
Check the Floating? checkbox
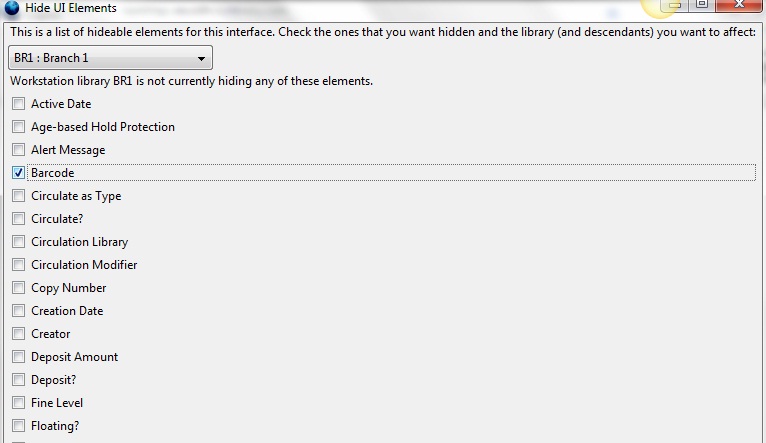tap(19, 425)
